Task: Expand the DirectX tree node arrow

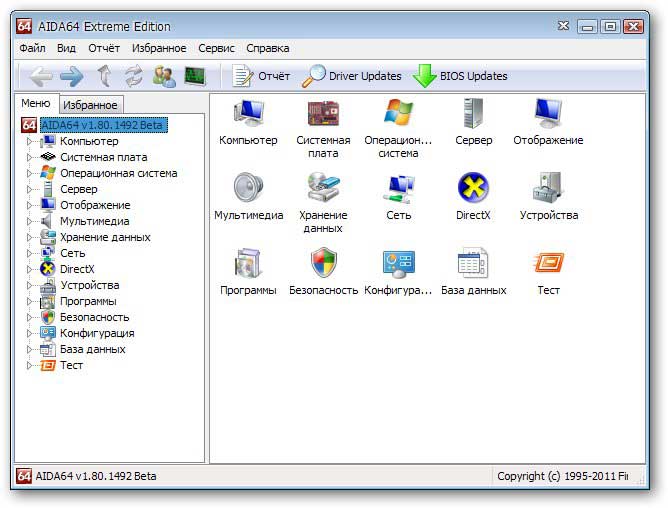Action: (29, 269)
